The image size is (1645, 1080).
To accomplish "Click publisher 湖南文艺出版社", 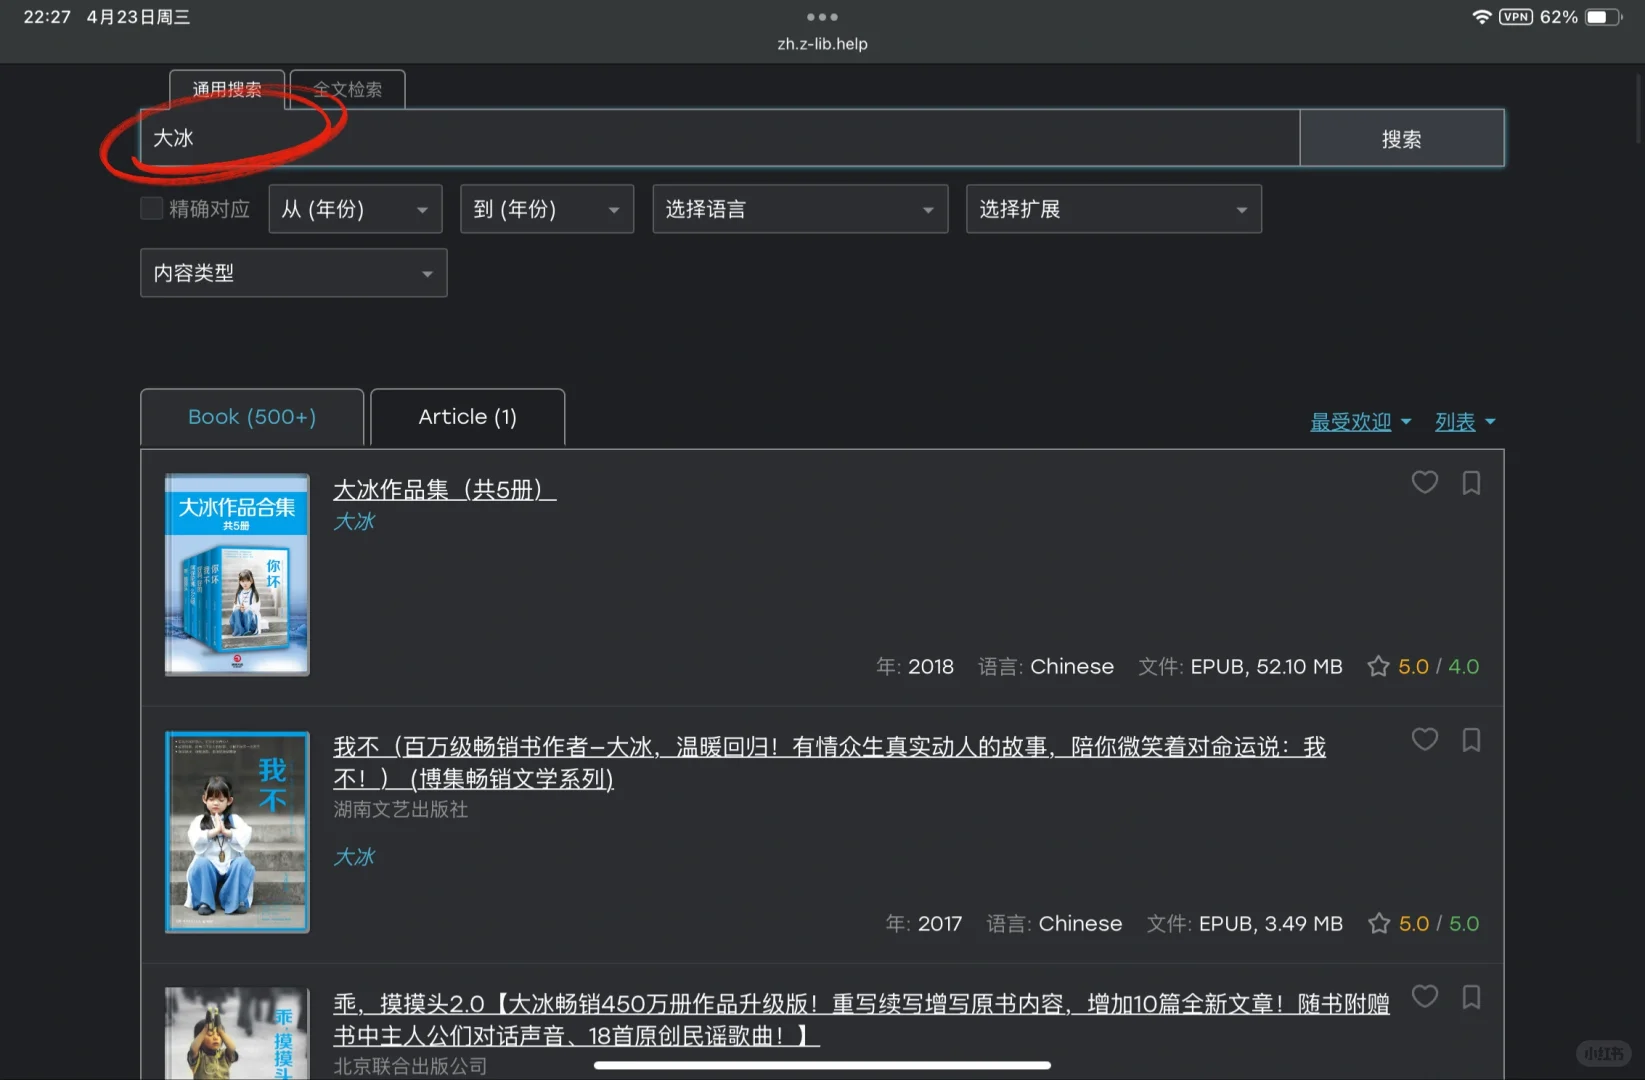I will pyautogui.click(x=401, y=809).
